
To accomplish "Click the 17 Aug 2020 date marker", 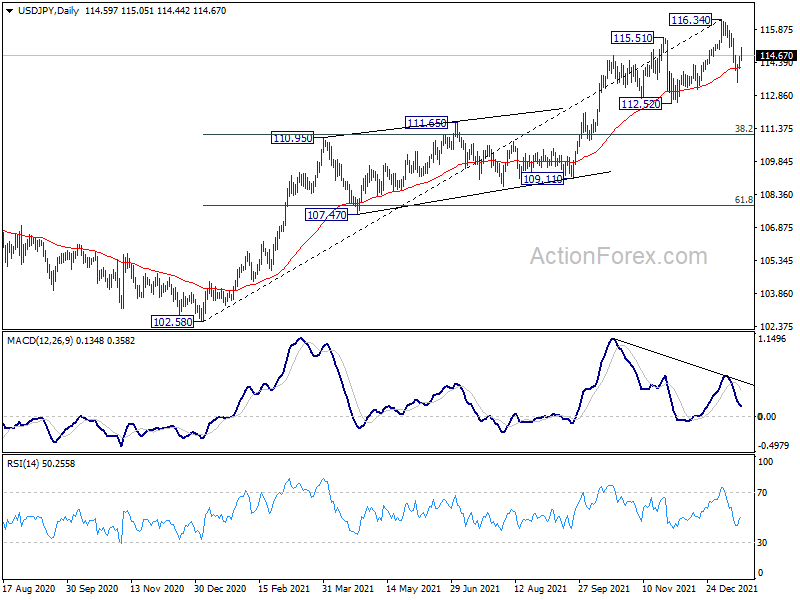I will point(28,591).
